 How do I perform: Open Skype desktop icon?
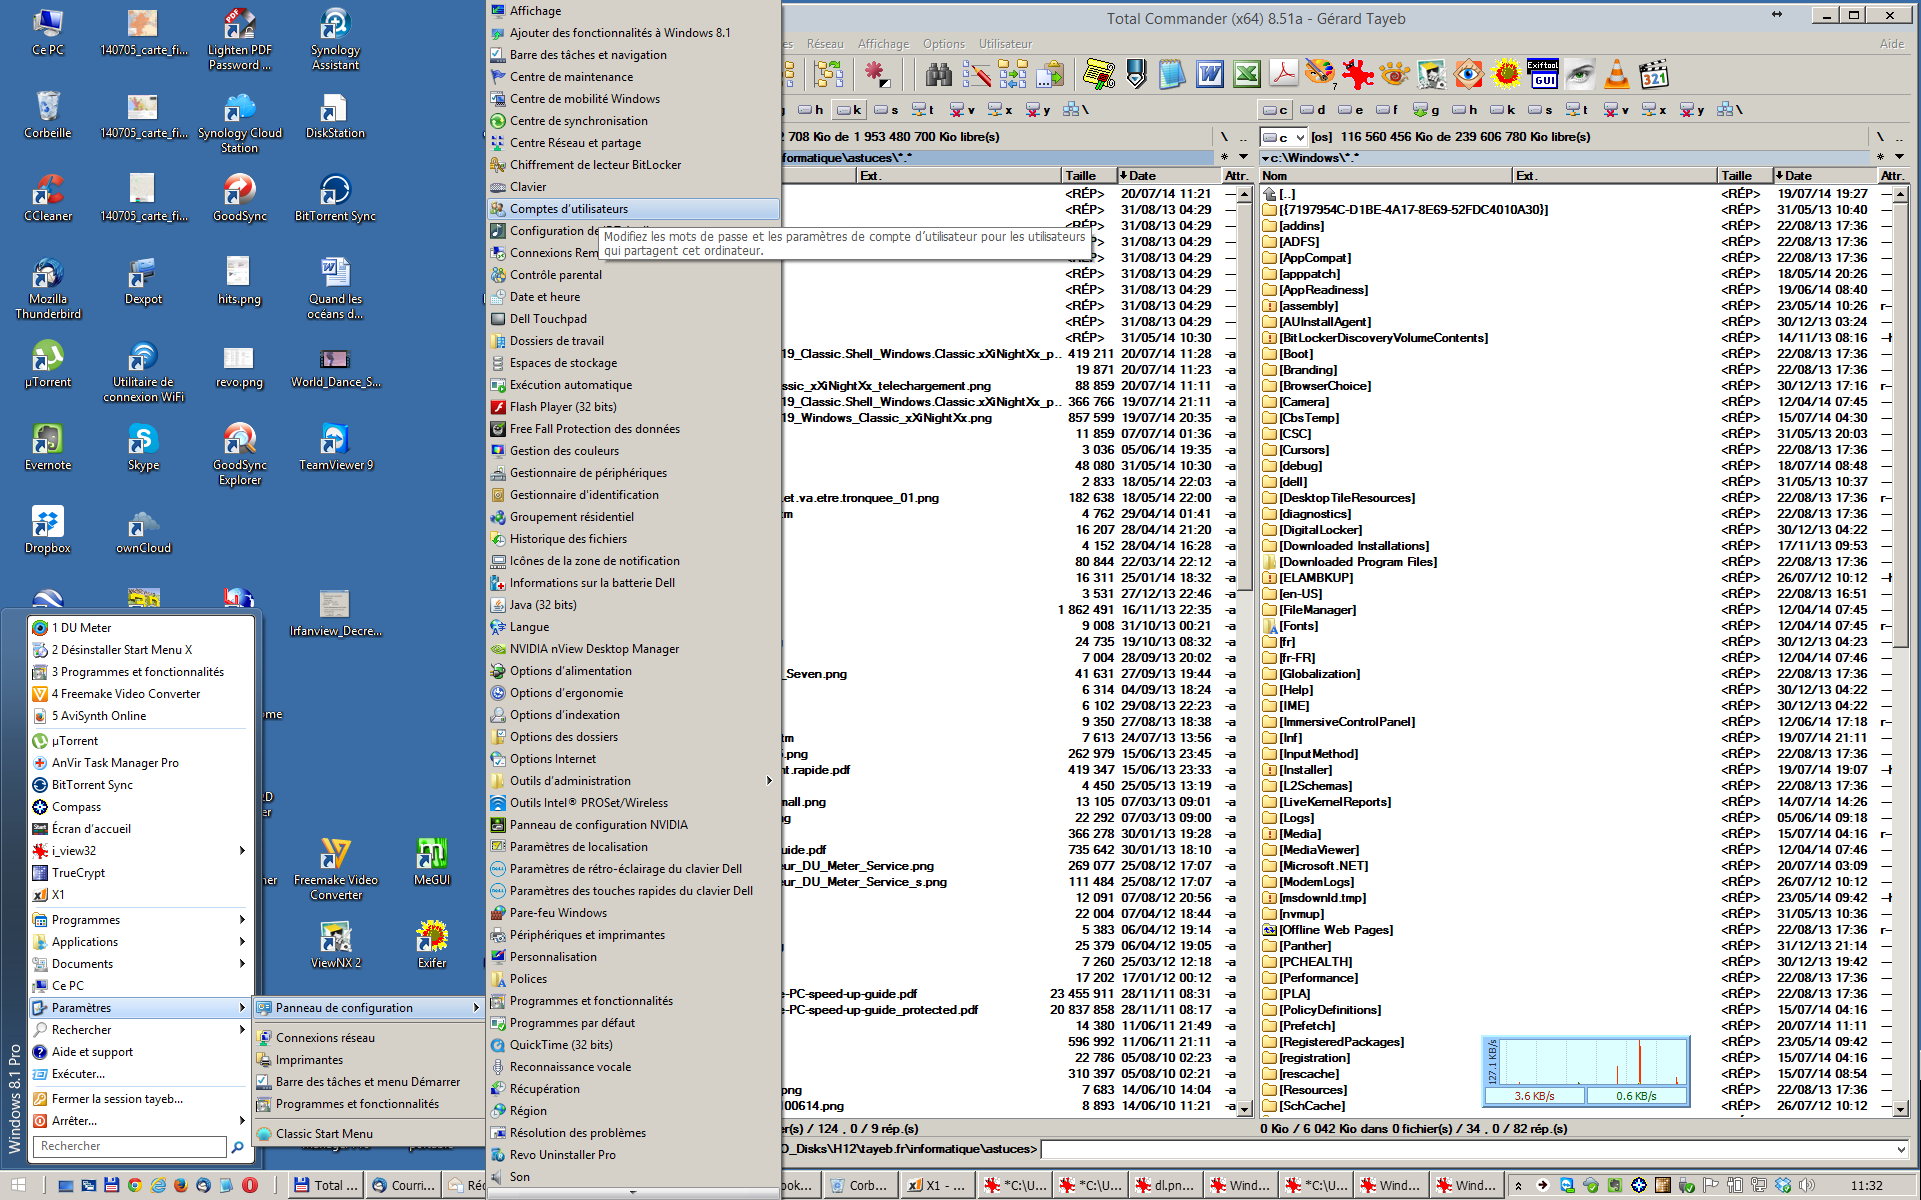143,446
